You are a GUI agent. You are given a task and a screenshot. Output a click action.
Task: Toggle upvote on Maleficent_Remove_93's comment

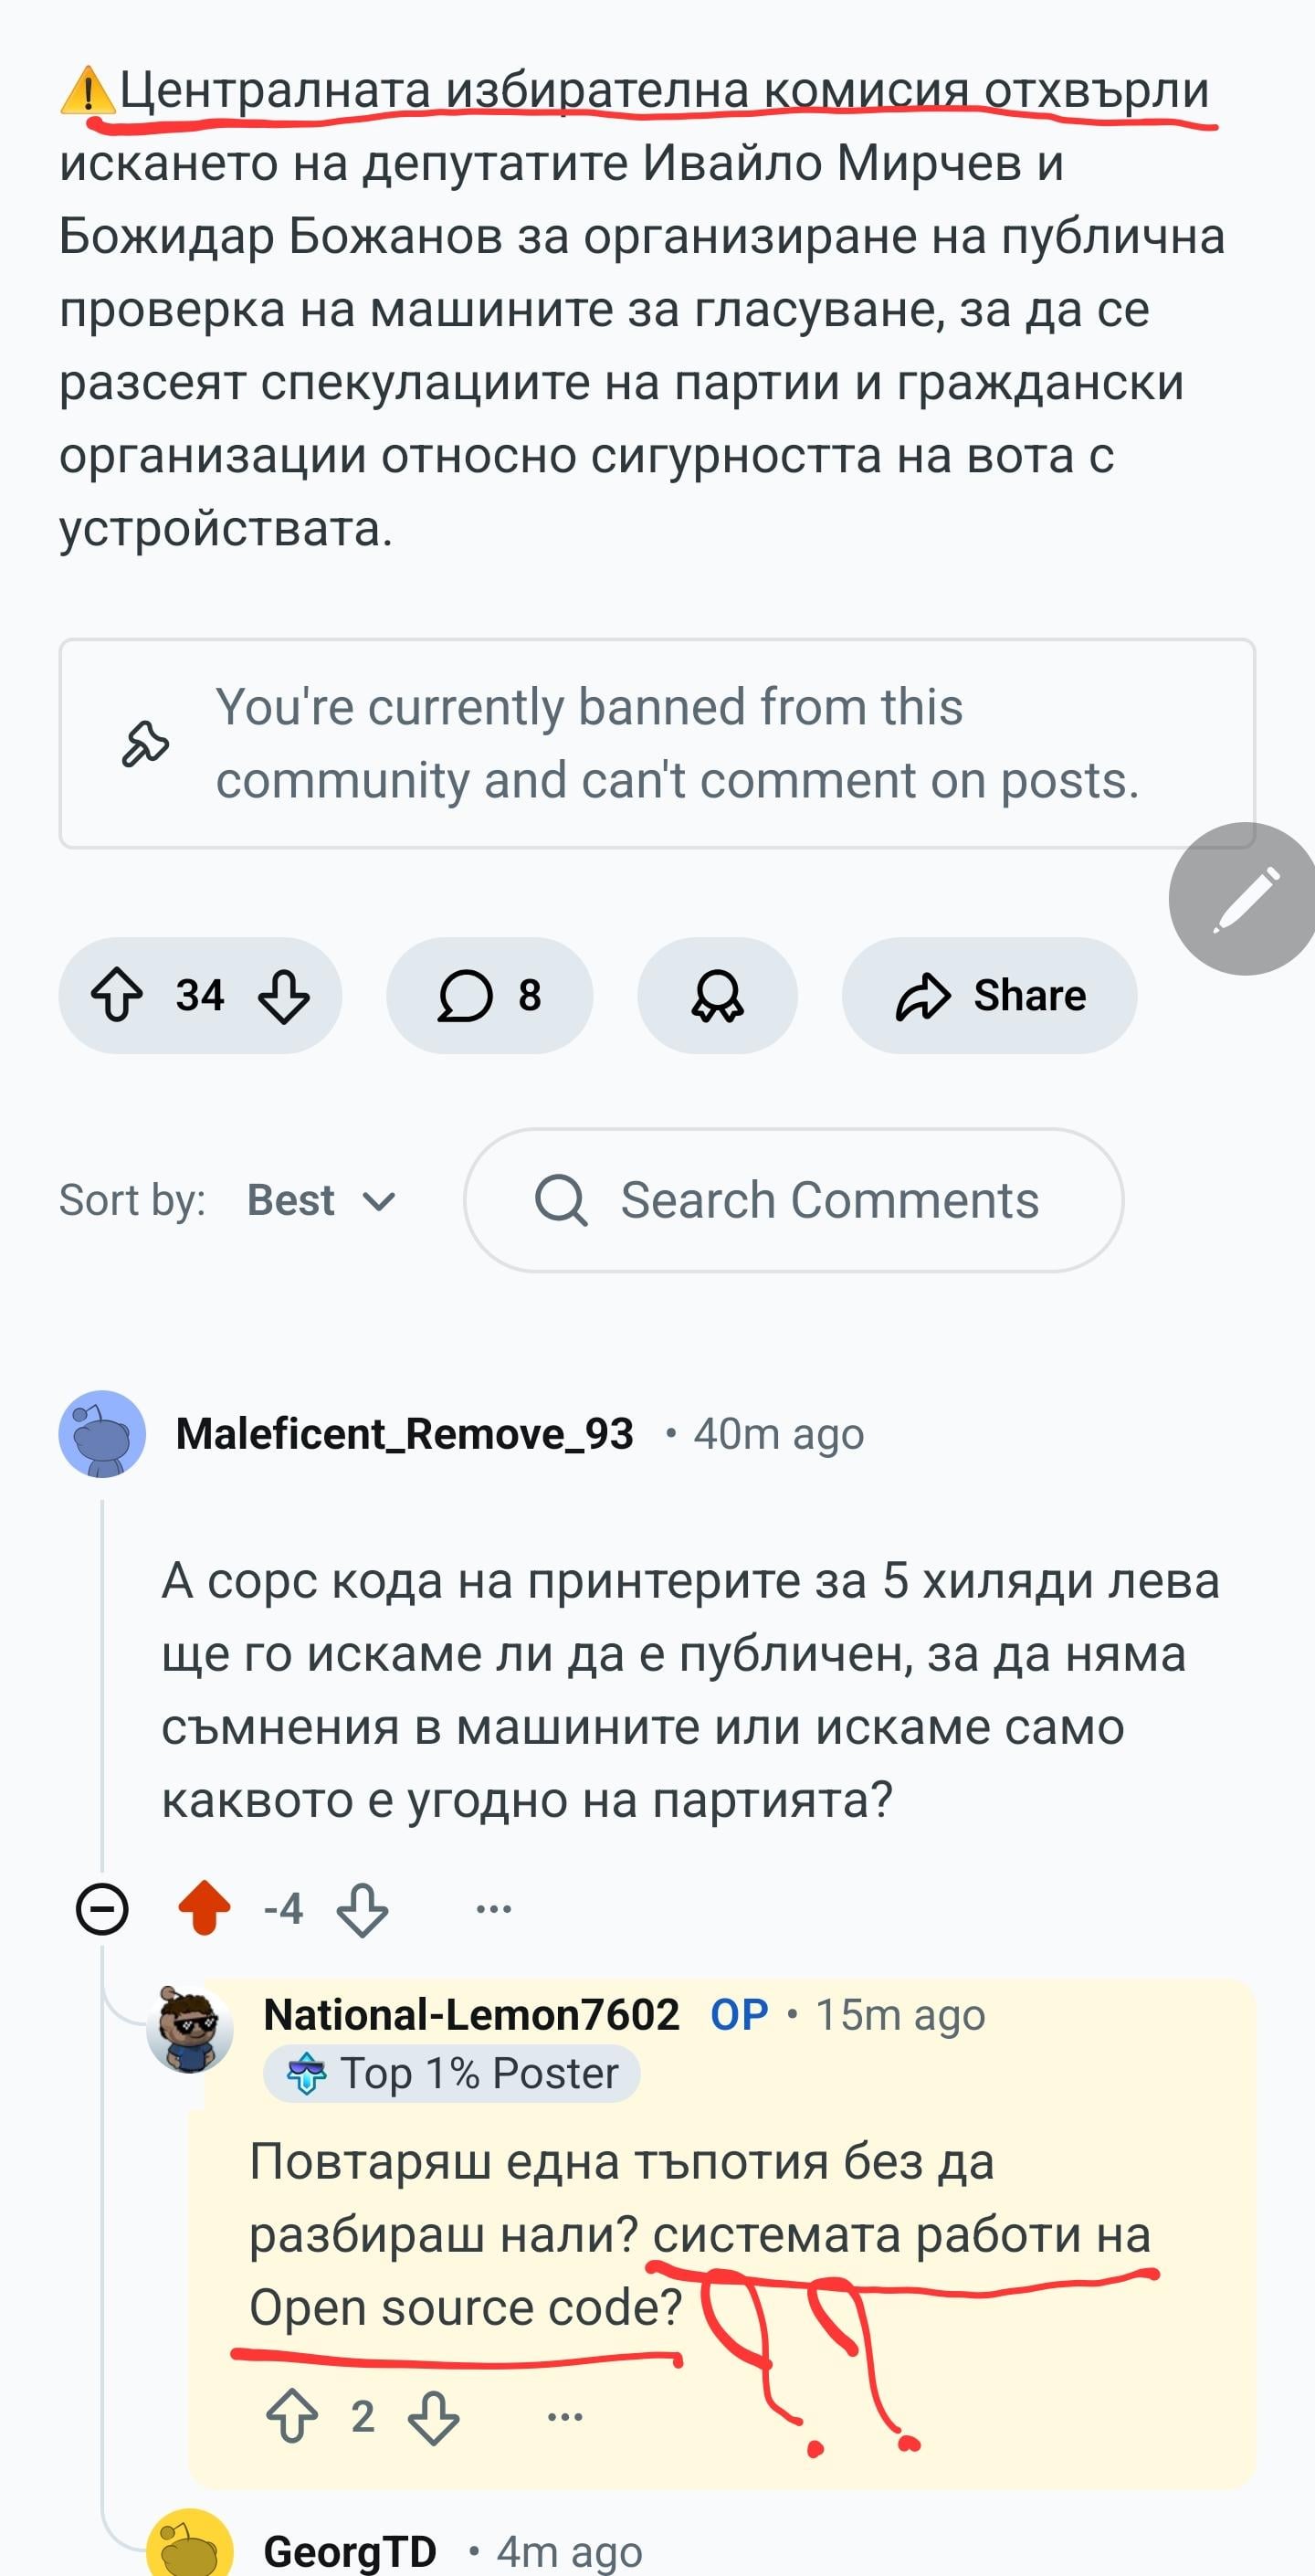(x=204, y=1909)
